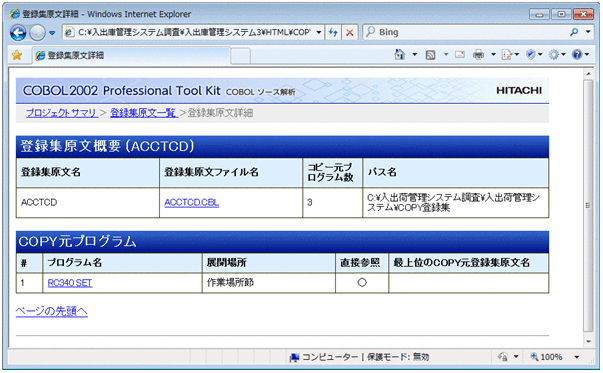Click the 登録集原文ファイル名 column header
Image resolution: width=603 pixels, height=373 pixels.
tap(231, 173)
